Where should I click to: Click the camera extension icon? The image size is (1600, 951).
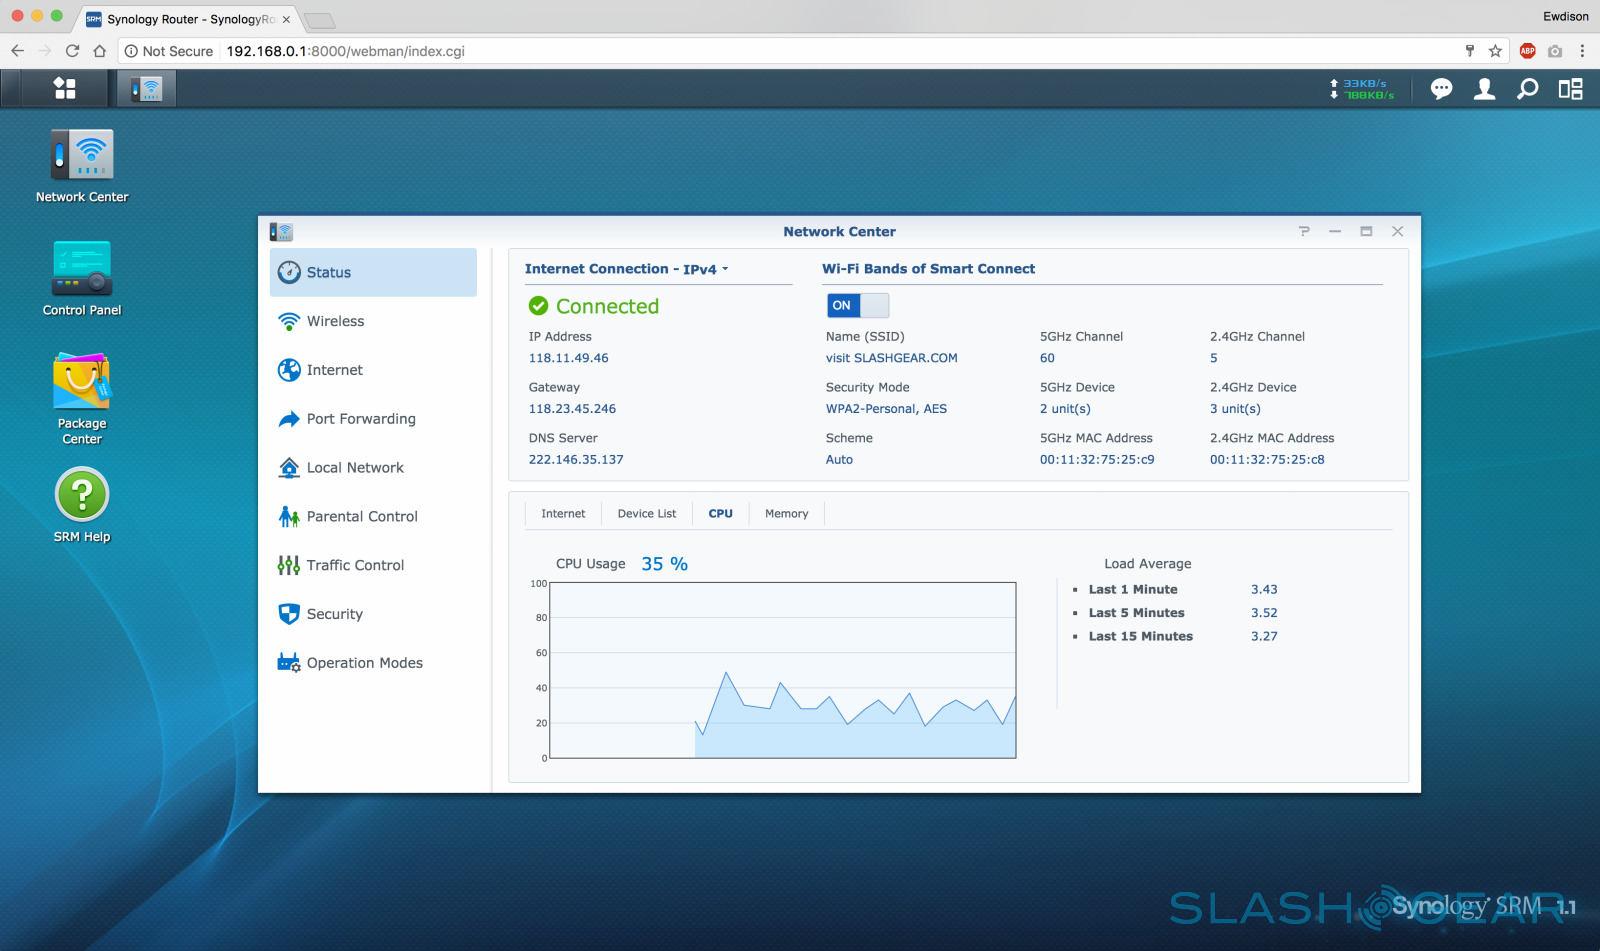(1555, 51)
